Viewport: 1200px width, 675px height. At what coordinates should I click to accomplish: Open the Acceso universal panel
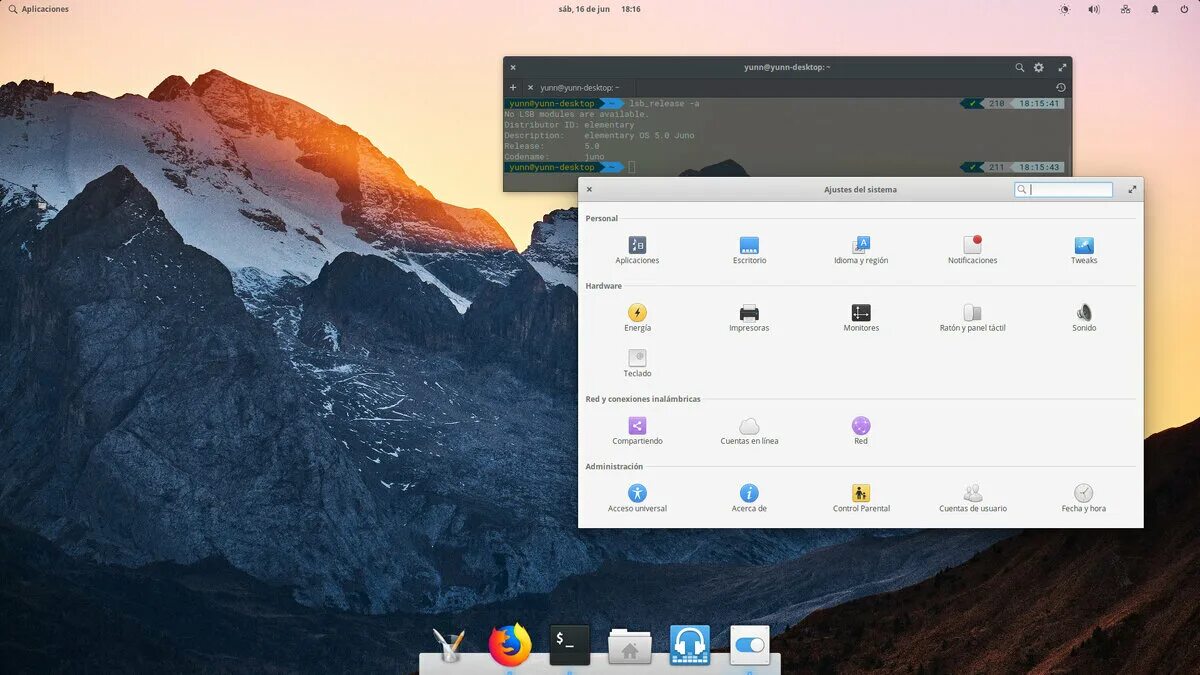(637, 494)
